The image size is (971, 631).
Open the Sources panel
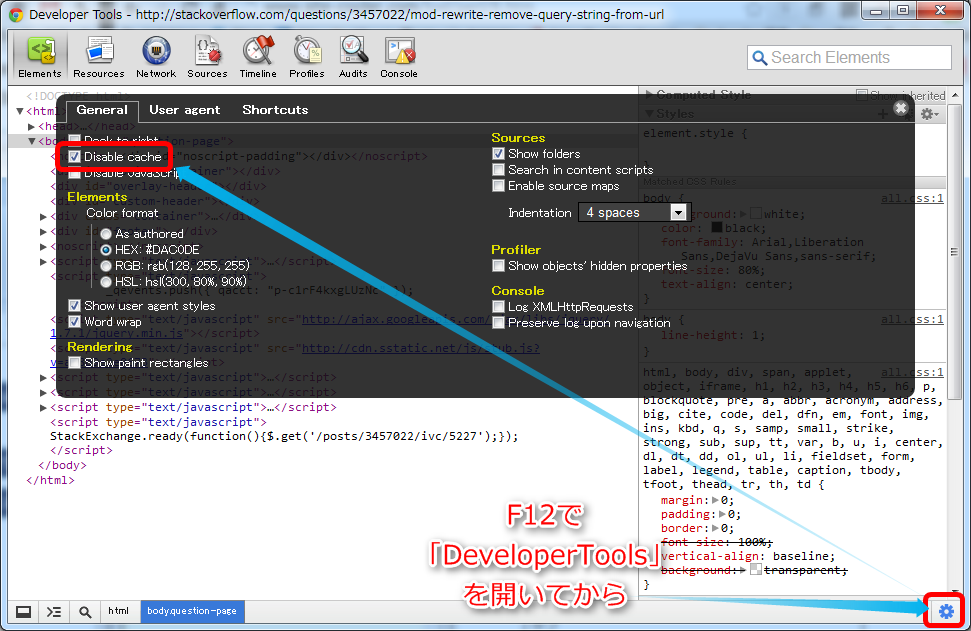click(207, 57)
